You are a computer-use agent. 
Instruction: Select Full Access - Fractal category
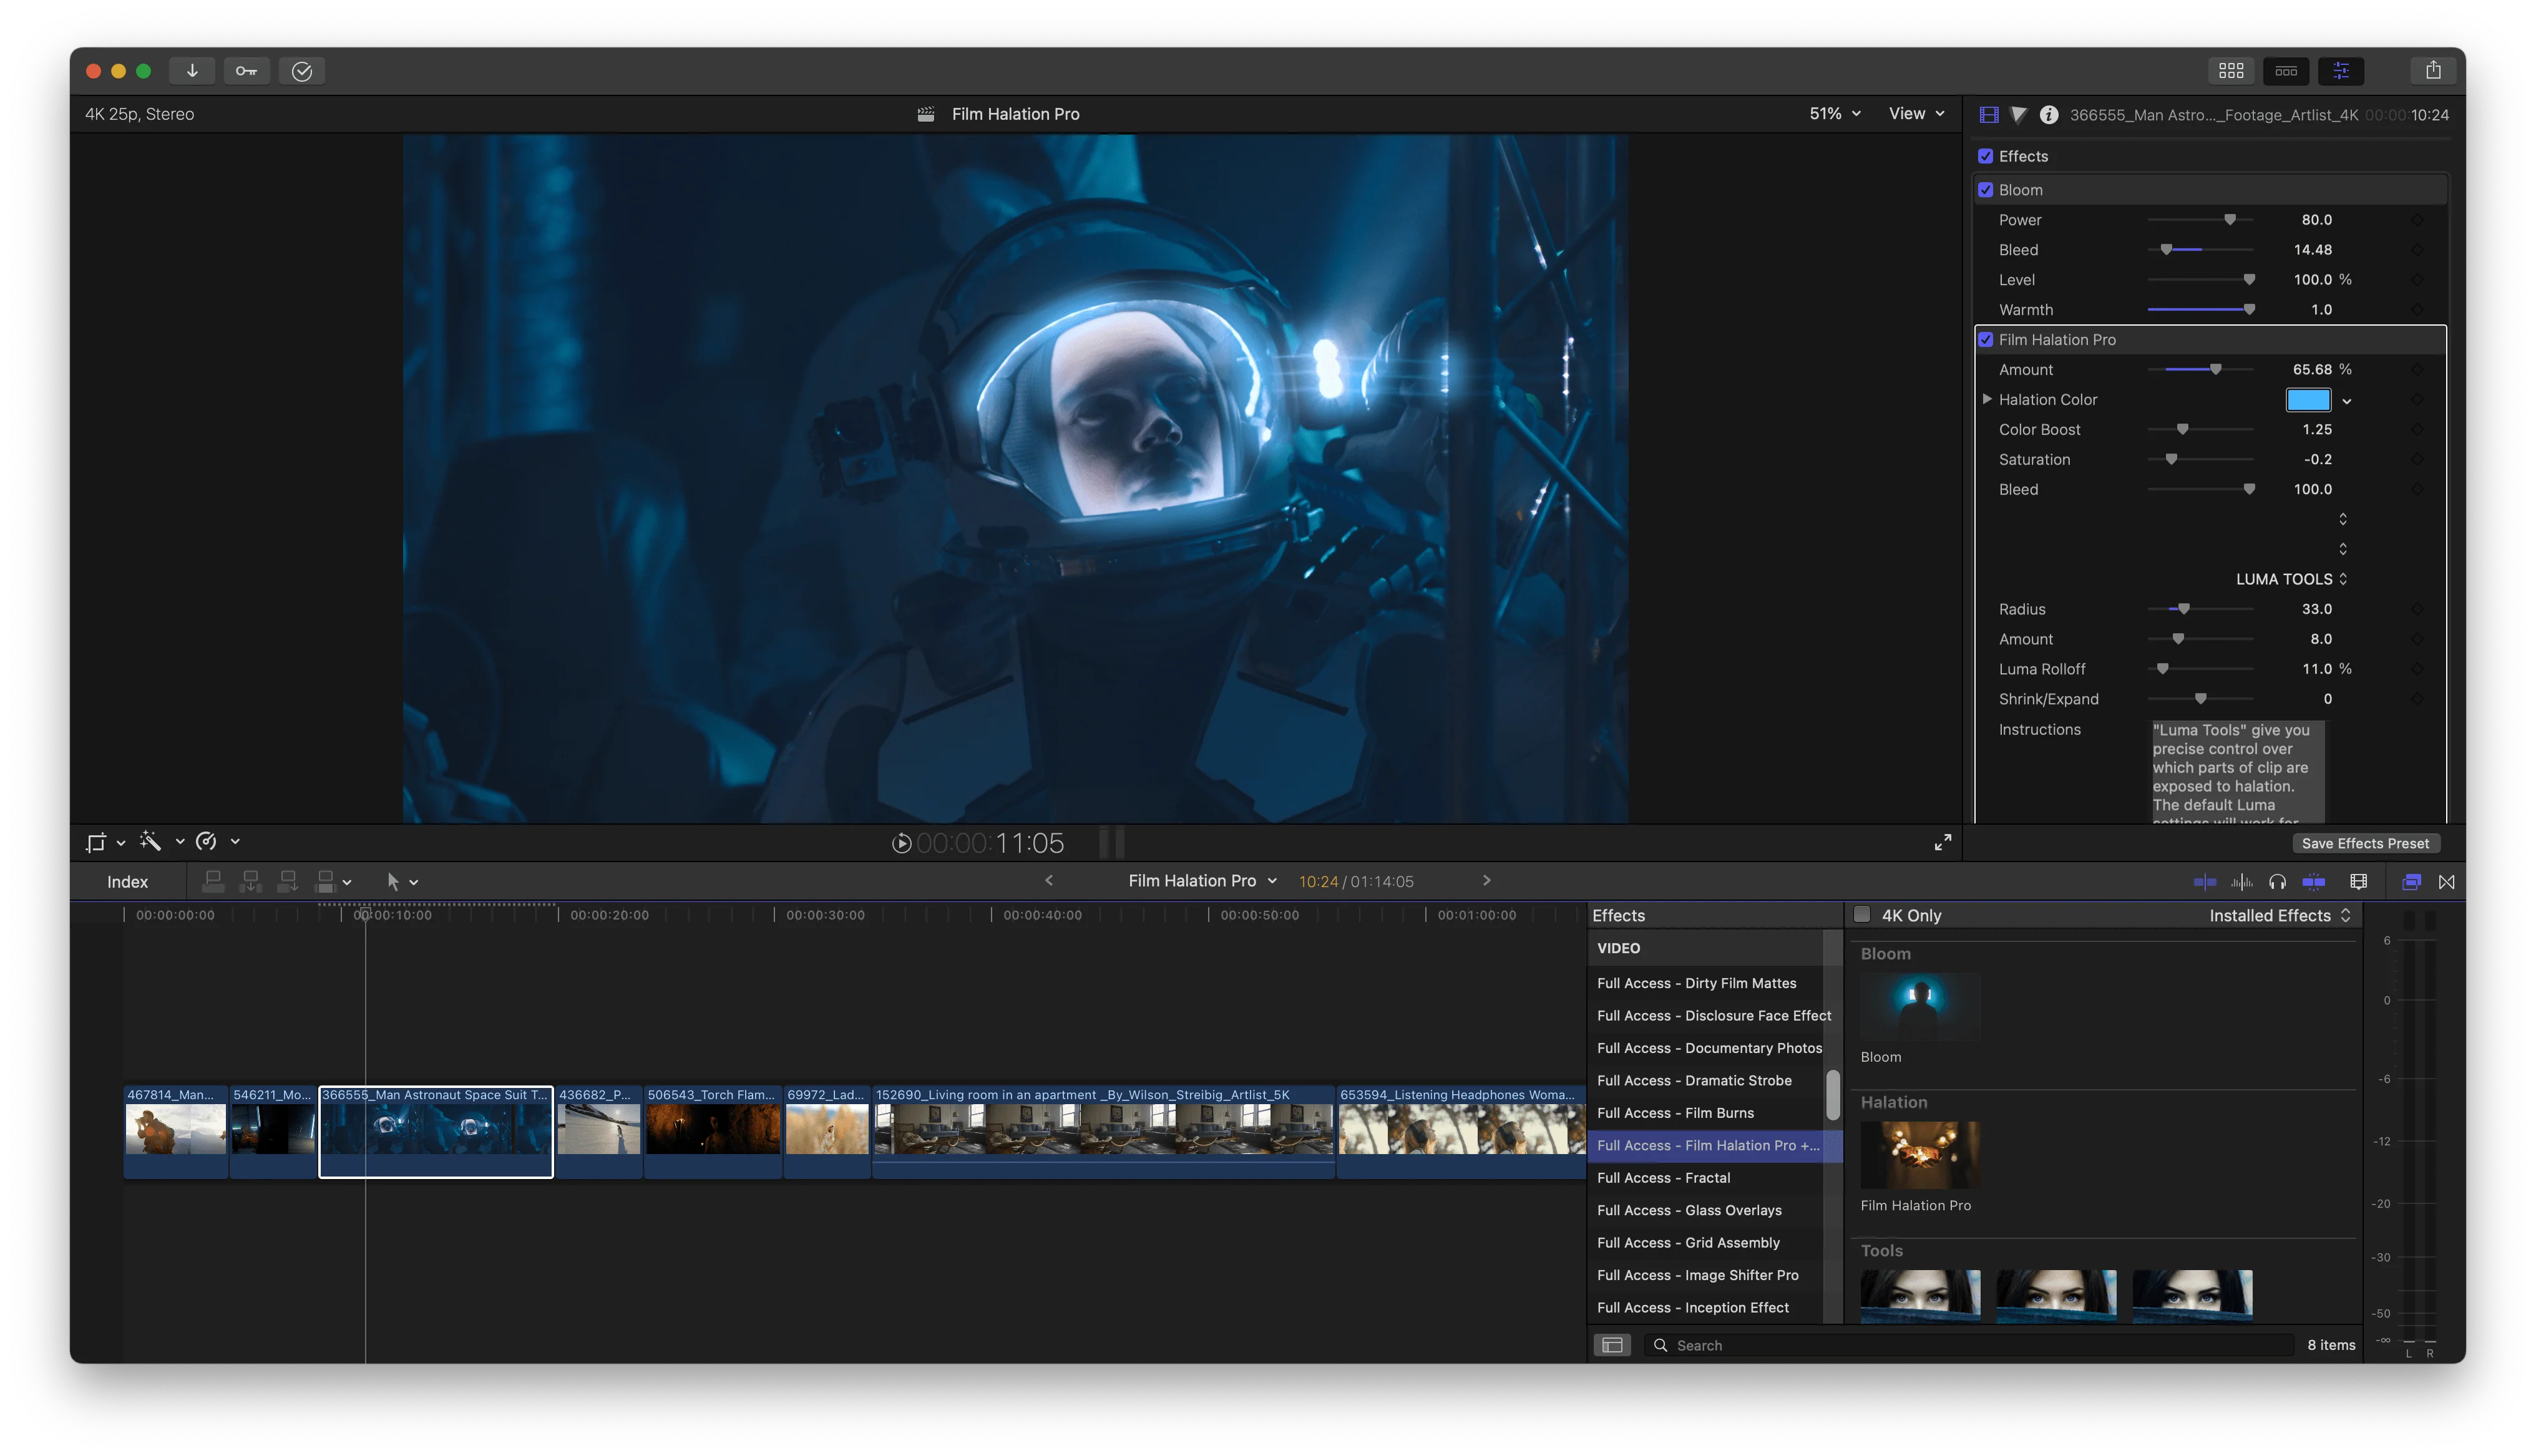pyautogui.click(x=1663, y=1178)
